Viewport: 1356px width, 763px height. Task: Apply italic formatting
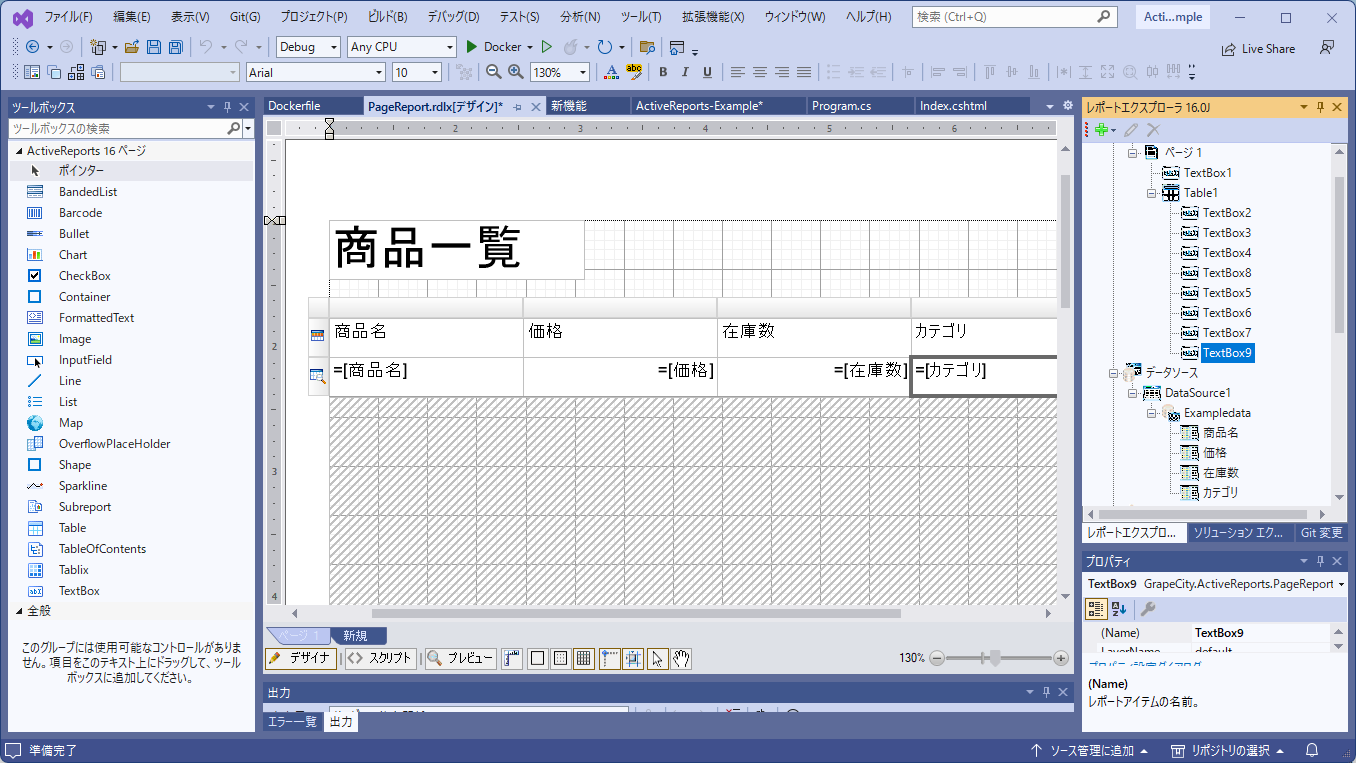(x=685, y=72)
